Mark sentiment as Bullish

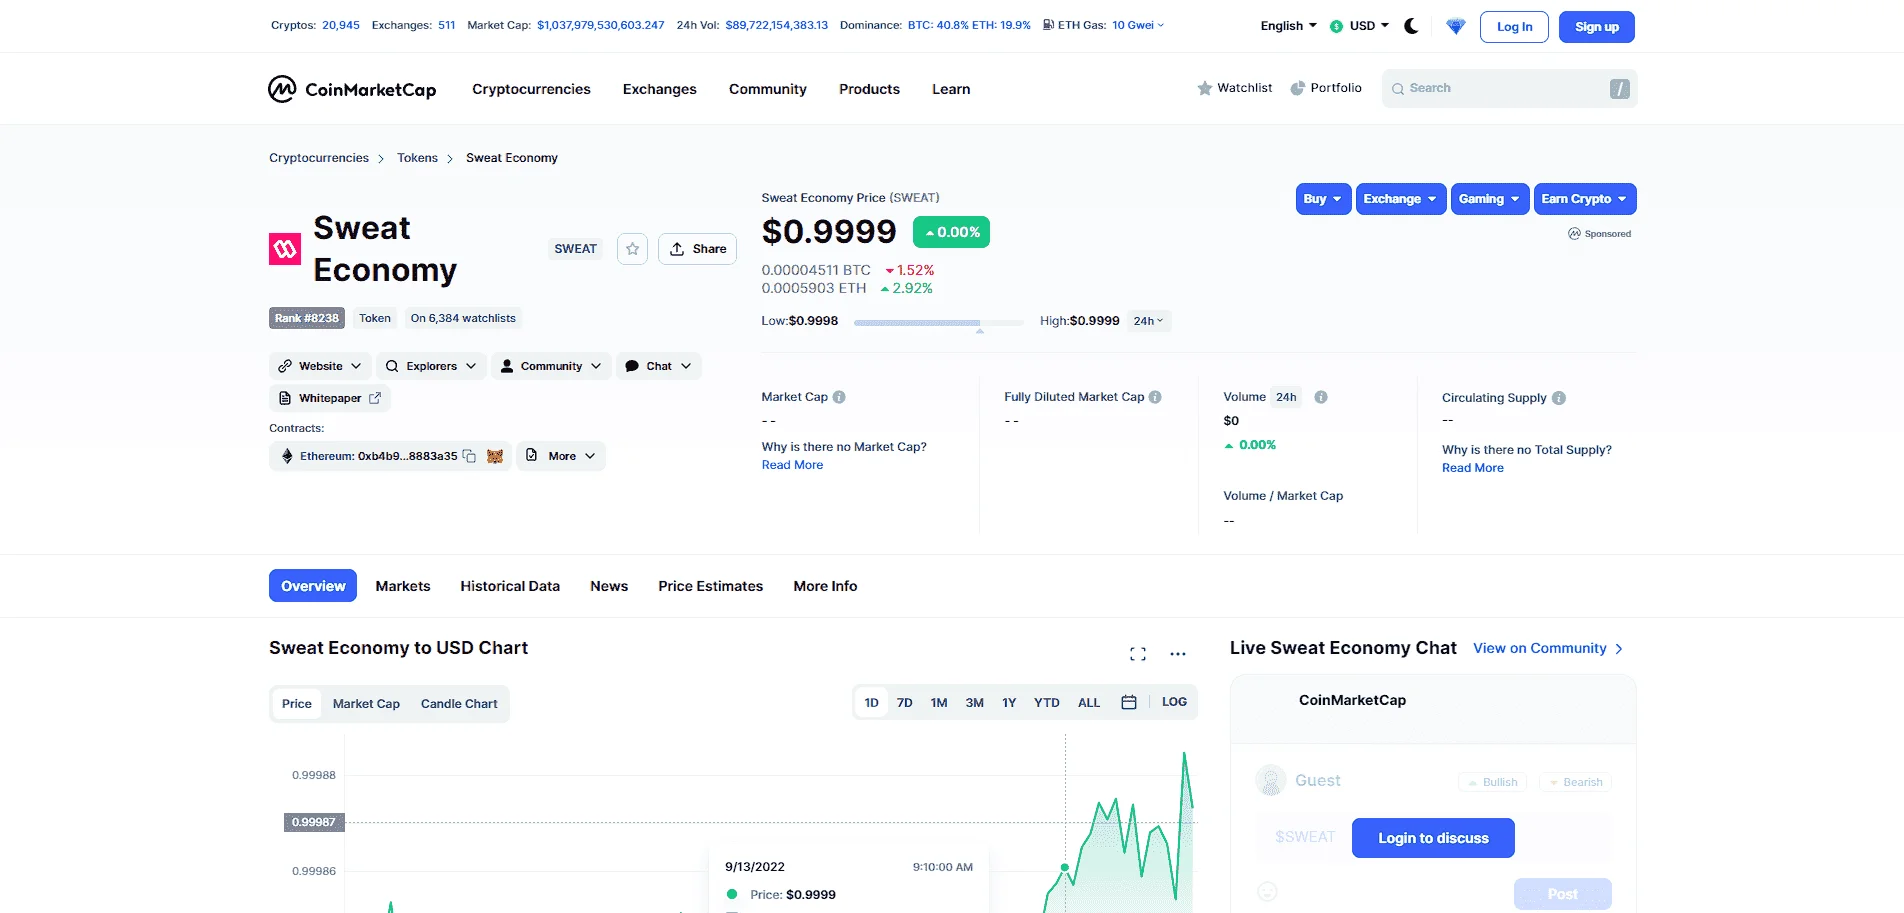tap(1492, 782)
